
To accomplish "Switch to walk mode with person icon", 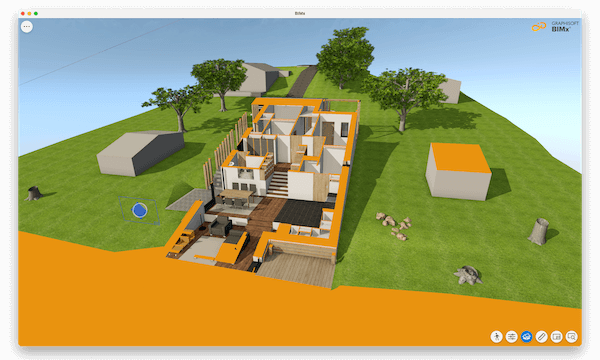I will (x=496, y=337).
